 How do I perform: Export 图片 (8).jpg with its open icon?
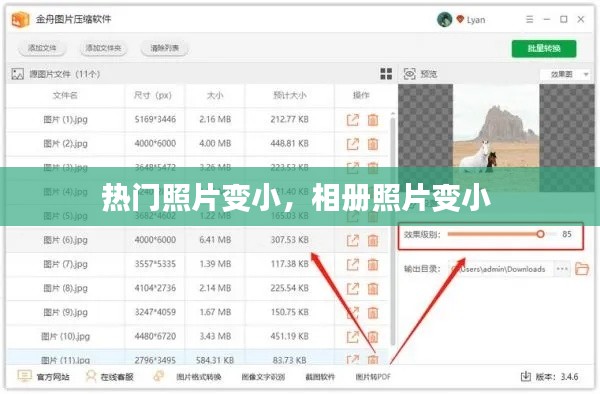(x=352, y=288)
